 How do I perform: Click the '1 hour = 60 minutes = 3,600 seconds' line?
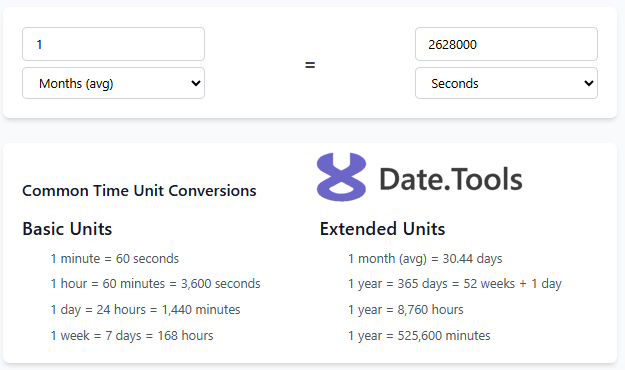click(155, 283)
